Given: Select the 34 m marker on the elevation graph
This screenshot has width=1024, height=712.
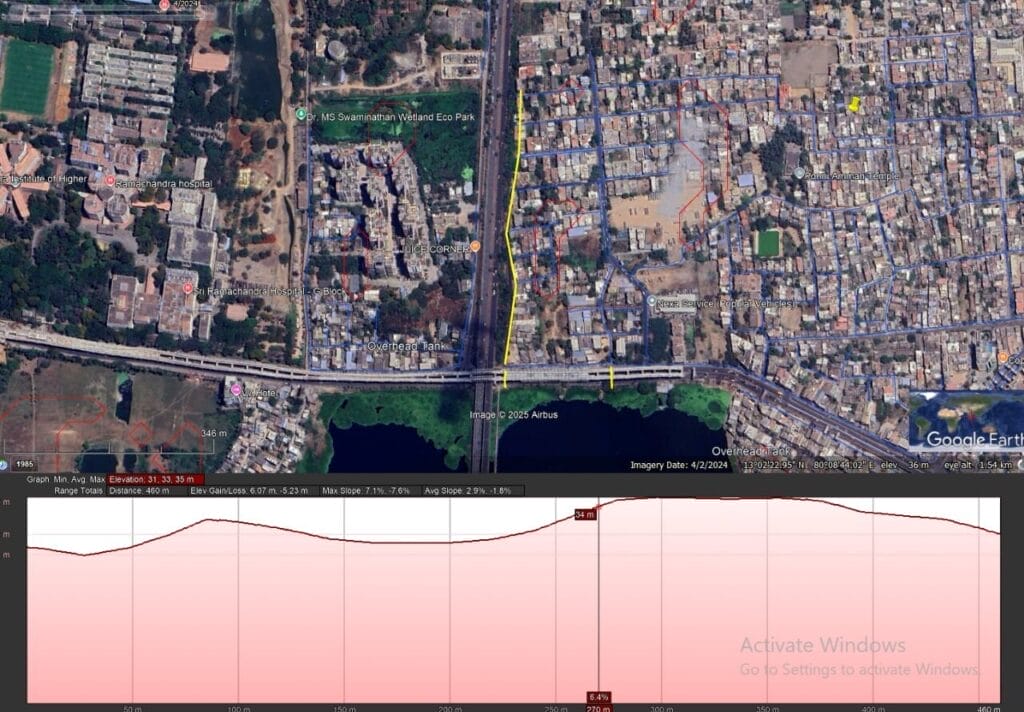Looking at the screenshot, I should coord(588,515).
